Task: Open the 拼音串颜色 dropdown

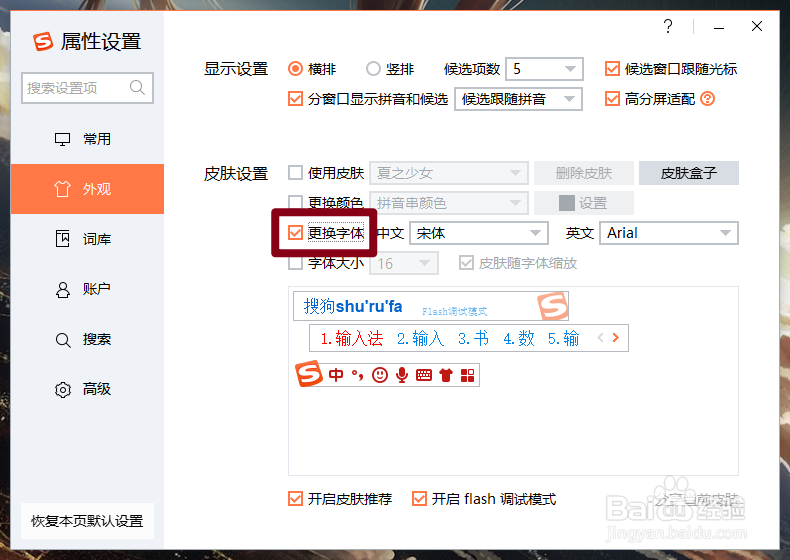Action: pyautogui.click(x=449, y=203)
